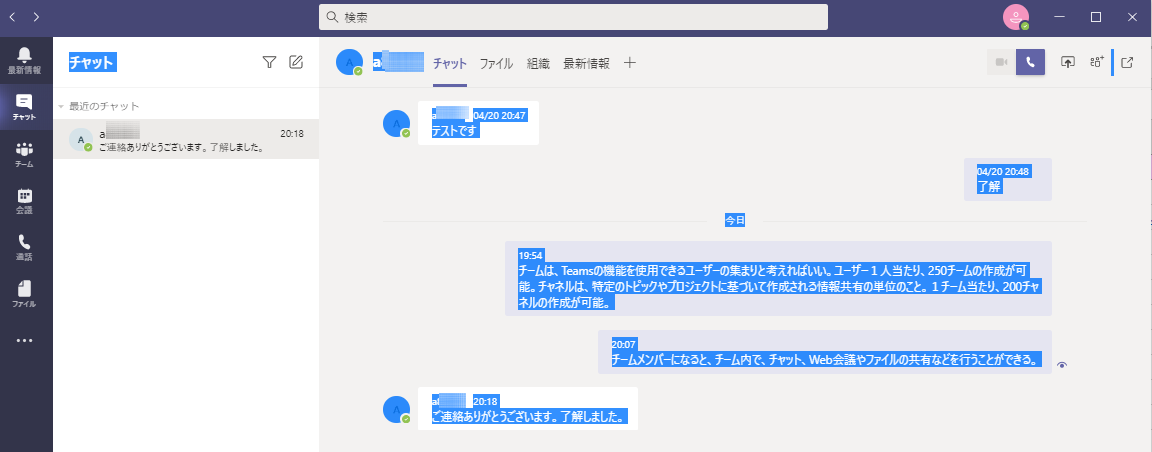Start a new chat with compose icon
This screenshot has height=452, width=1152.
296,62
